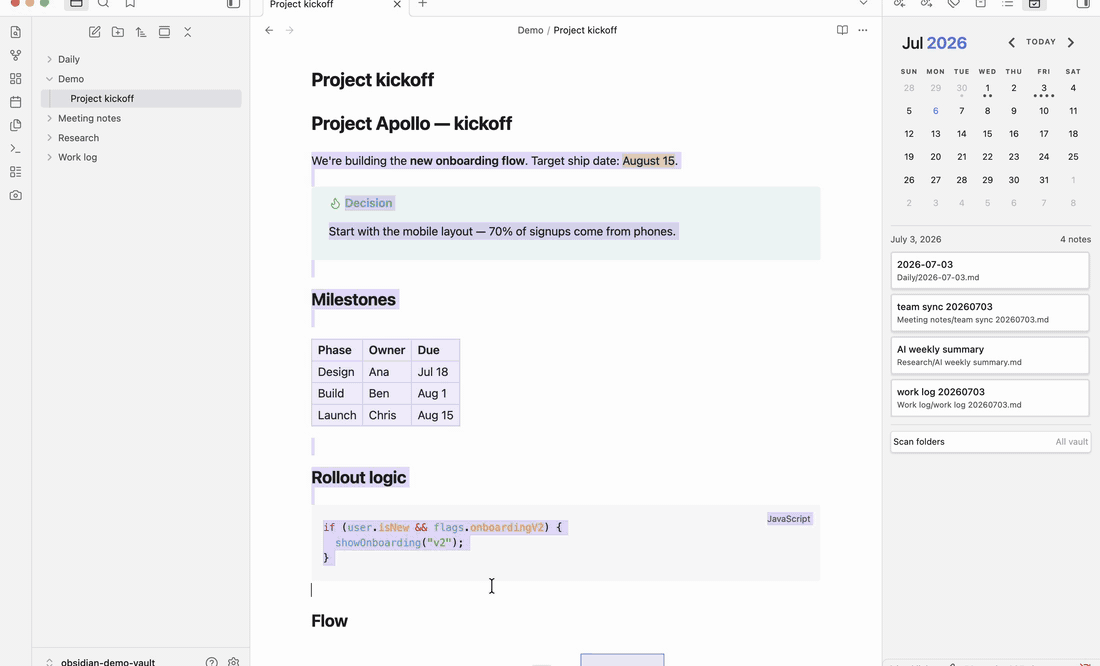
Task: Create a new folder in explorer
Action: [x=118, y=32]
